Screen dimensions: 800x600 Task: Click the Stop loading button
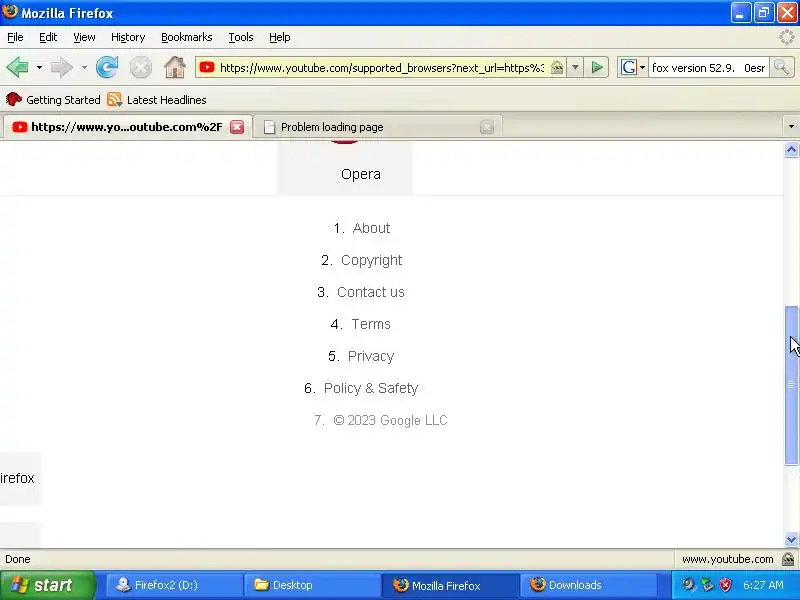(x=140, y=67)
